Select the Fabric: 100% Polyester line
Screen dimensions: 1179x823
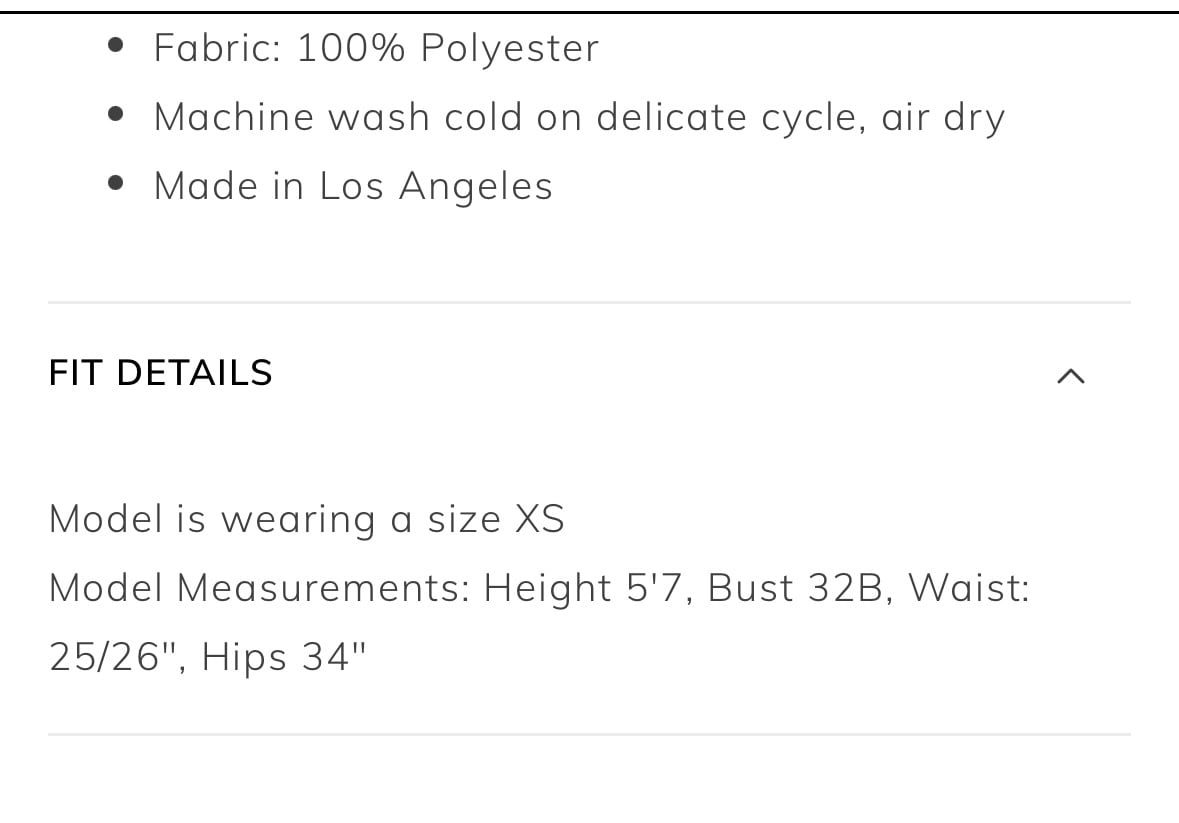tap(377, 48)
